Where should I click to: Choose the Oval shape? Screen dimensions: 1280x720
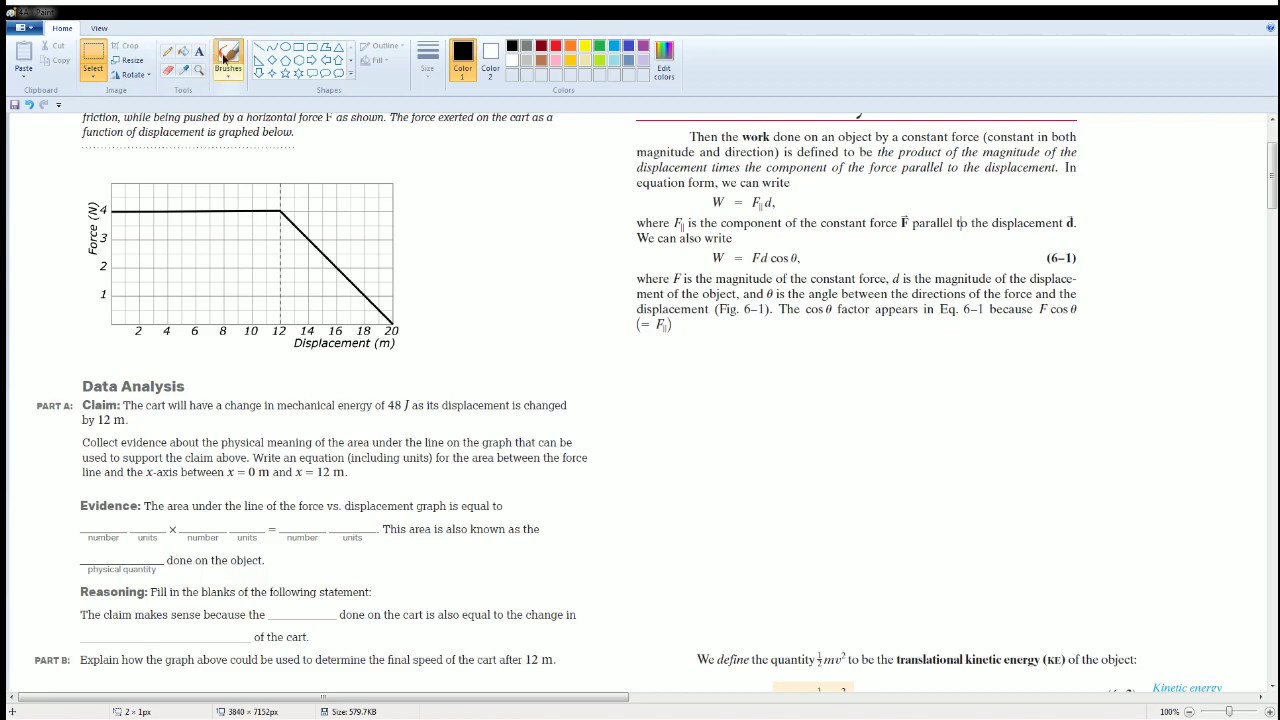pyautogui.click(x=285, y=47)
